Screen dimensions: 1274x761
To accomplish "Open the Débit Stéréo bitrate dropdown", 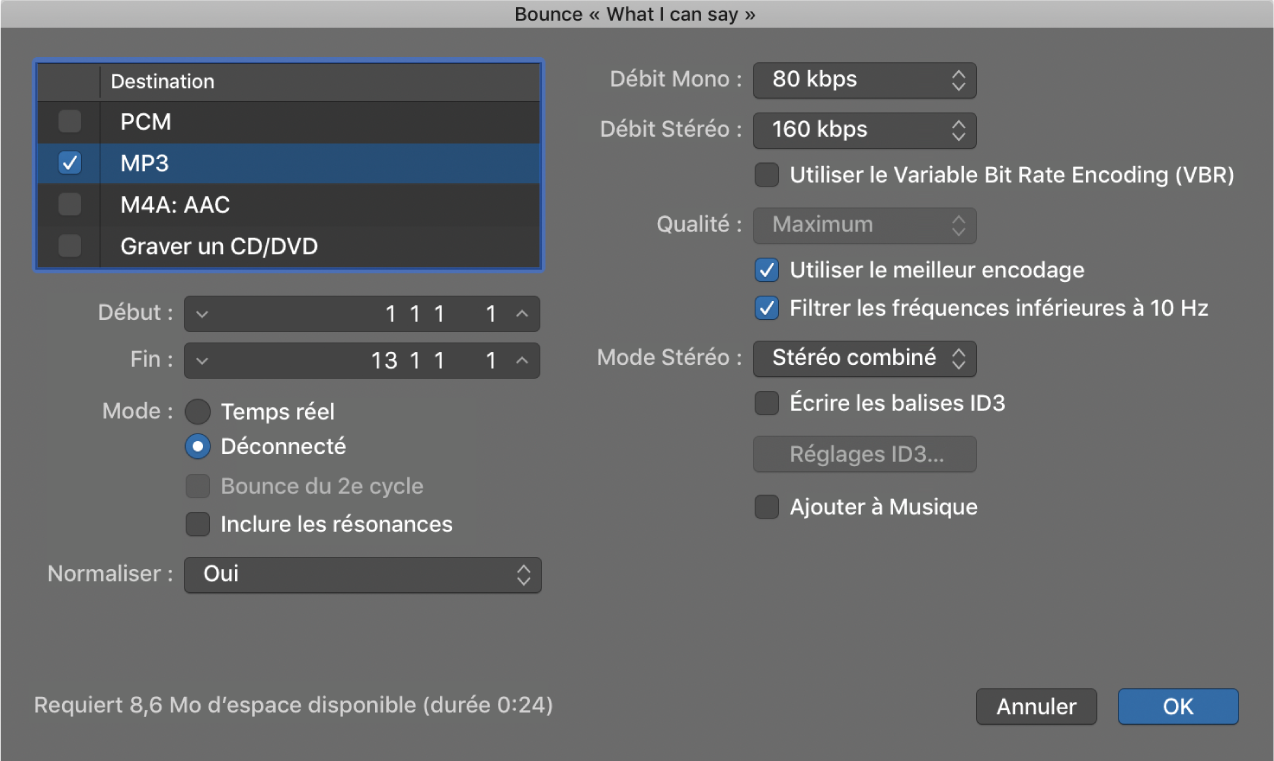I will [x=864, y=129].
